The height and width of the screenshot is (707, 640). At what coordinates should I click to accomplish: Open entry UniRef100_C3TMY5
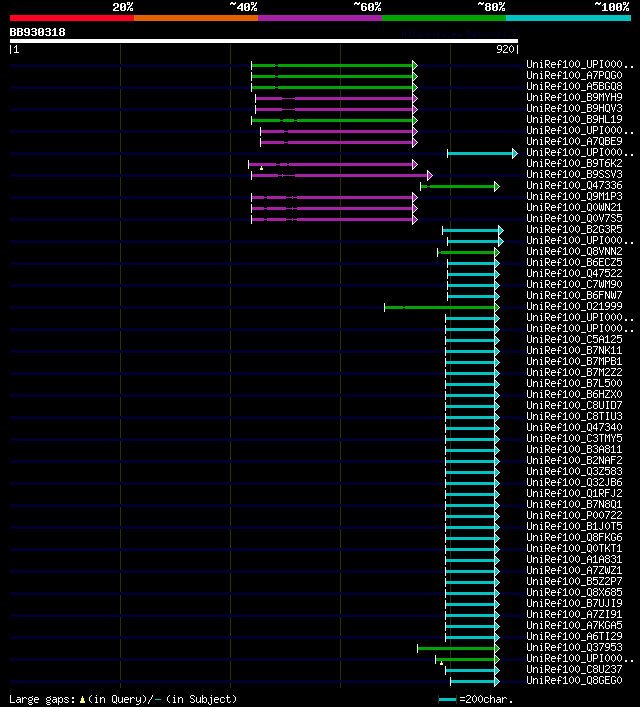(x=574, y=438)
